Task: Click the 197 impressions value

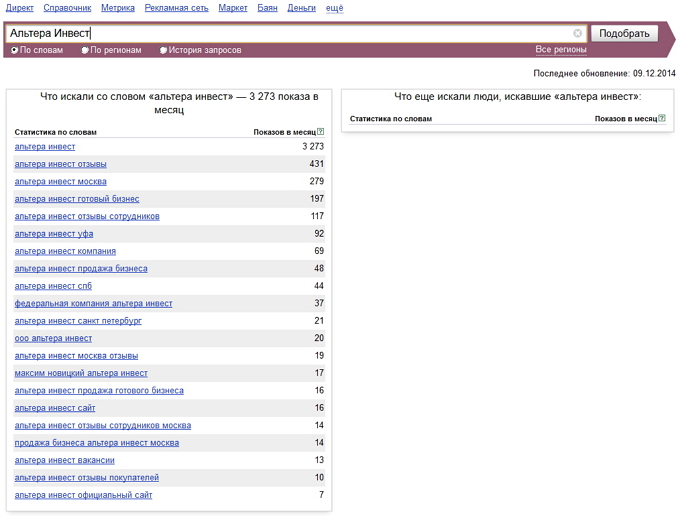Action: point(317,199)
